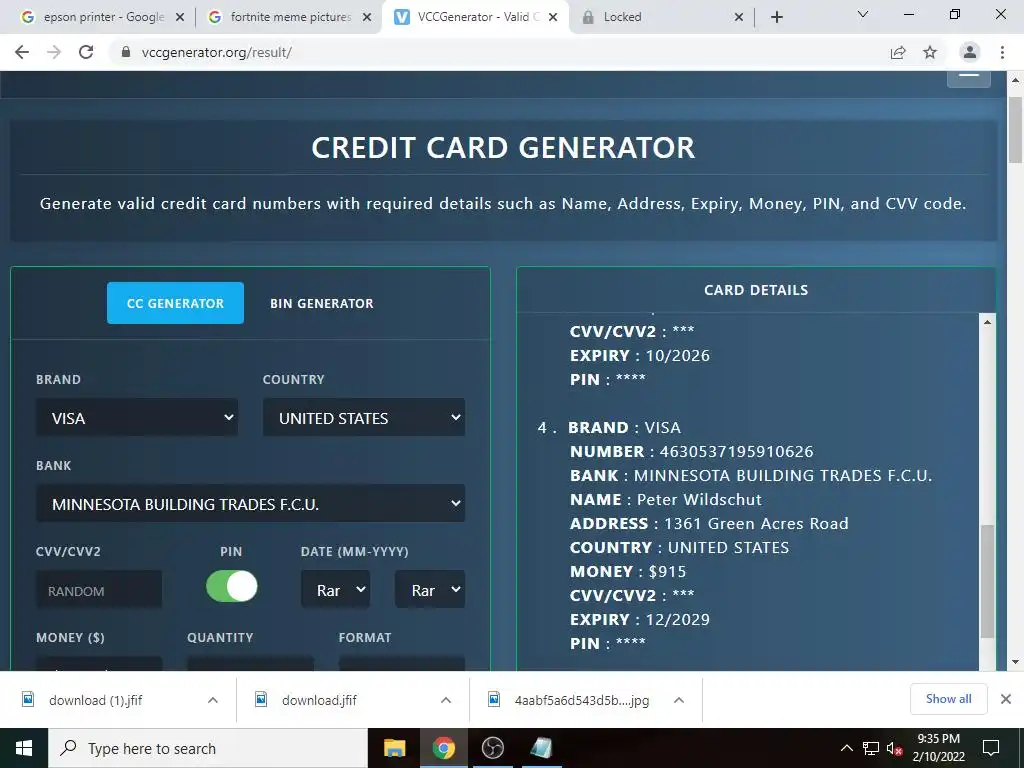
Task: Click the MONEY value $915
Action: point(667,571)
